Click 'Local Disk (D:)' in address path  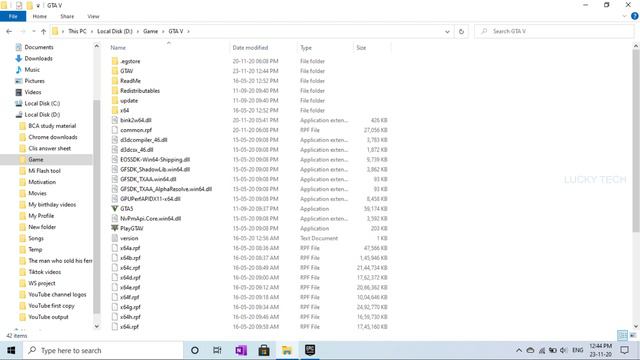pyautogui.click(x=115, y=31)
